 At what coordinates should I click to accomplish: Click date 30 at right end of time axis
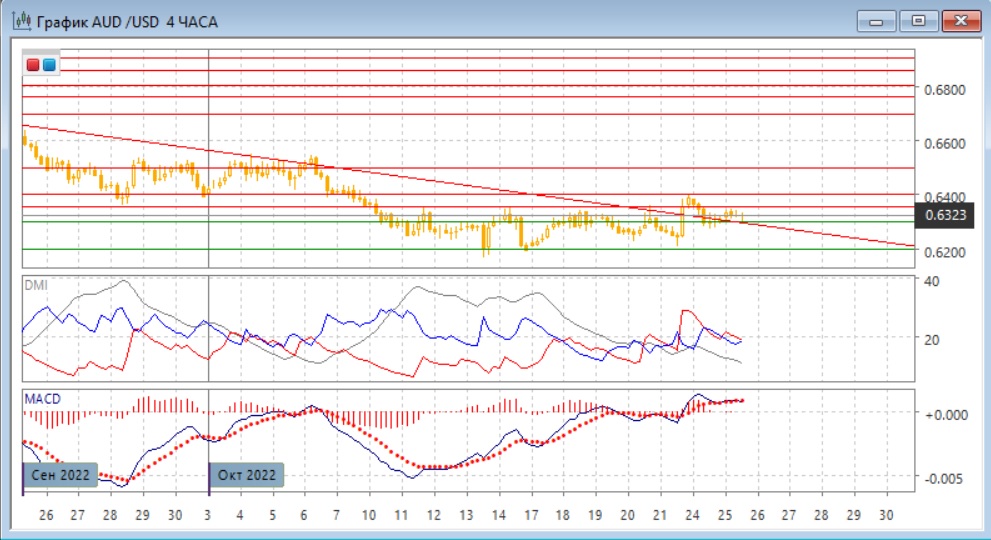point(884,515)
